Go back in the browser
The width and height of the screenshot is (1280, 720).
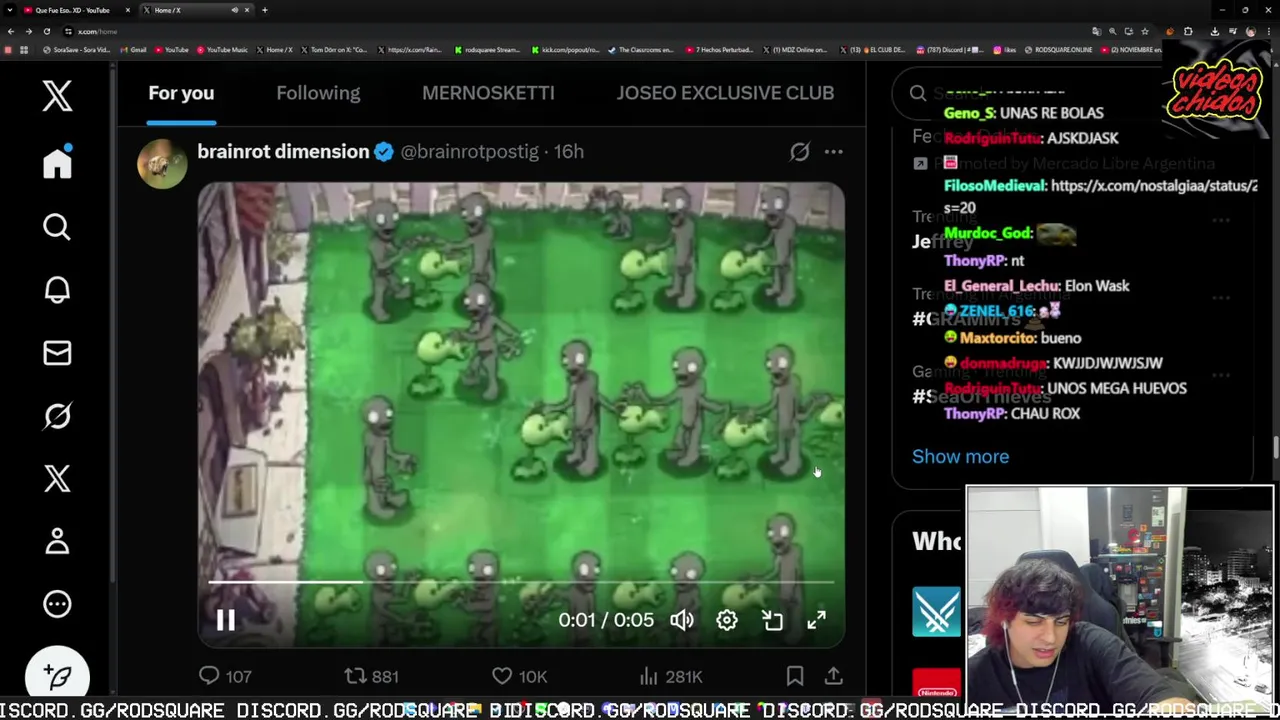[11, 31]
